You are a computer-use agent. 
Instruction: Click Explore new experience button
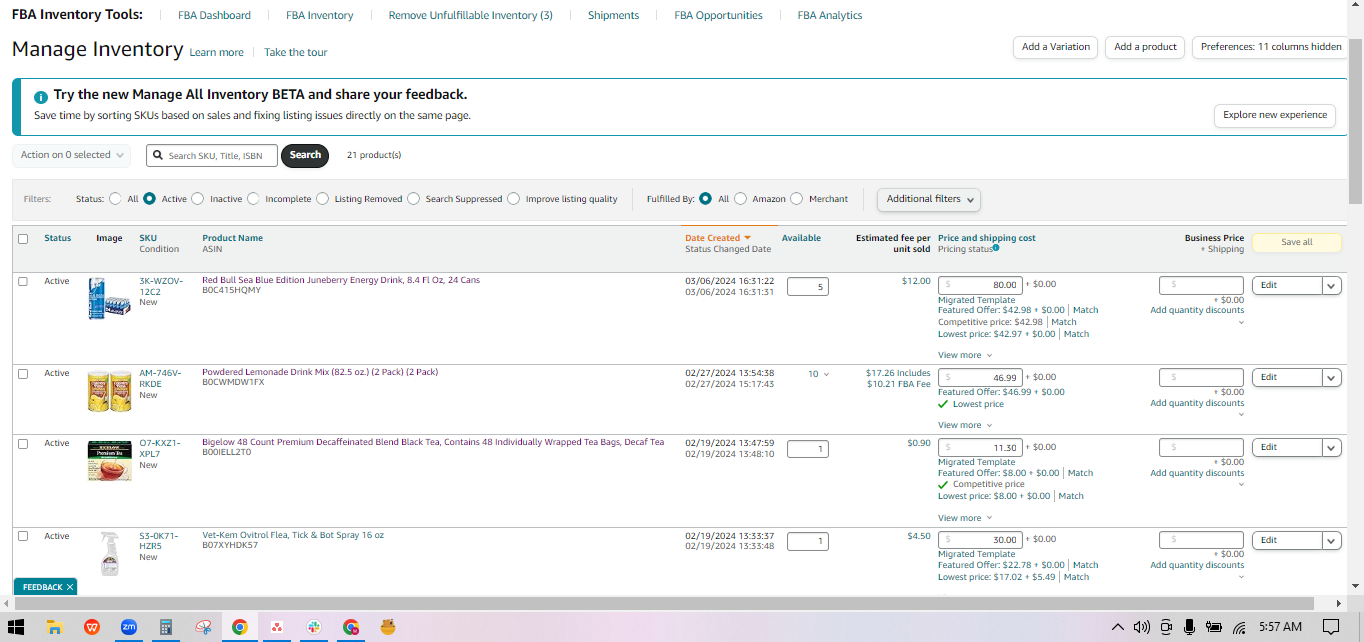click(1275, 115)
